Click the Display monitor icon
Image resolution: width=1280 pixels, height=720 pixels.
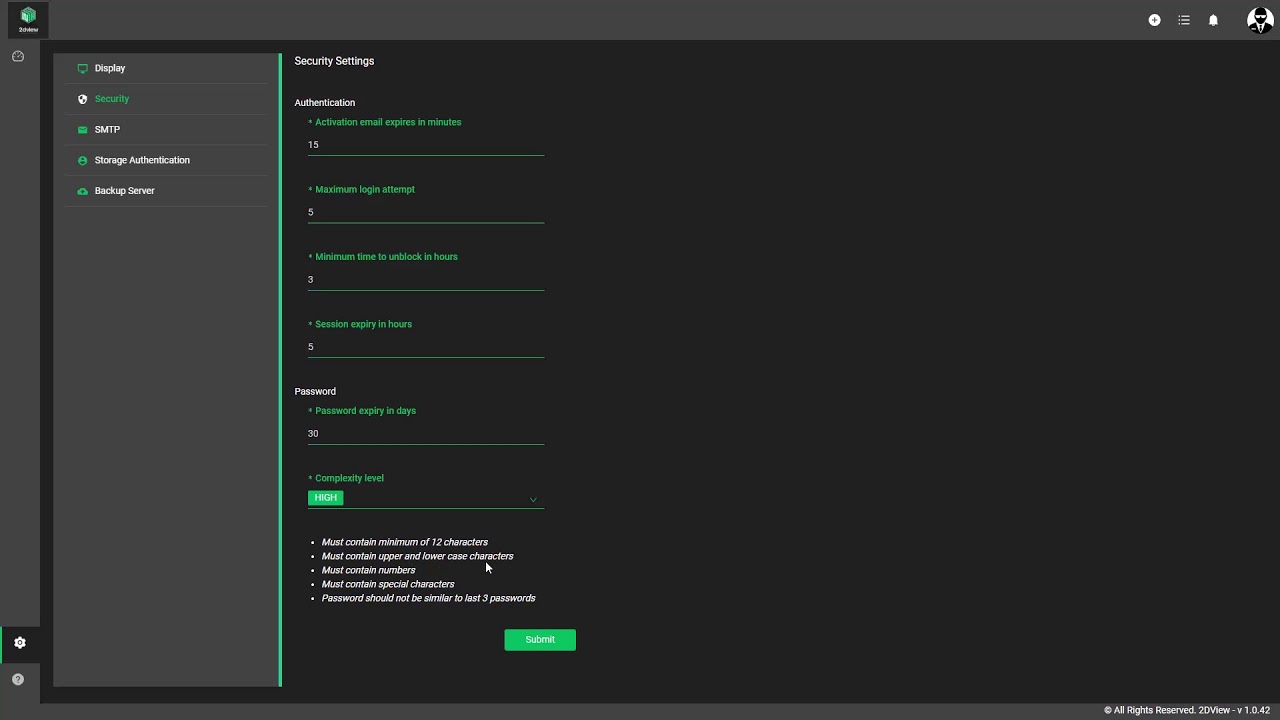[83, 69]
